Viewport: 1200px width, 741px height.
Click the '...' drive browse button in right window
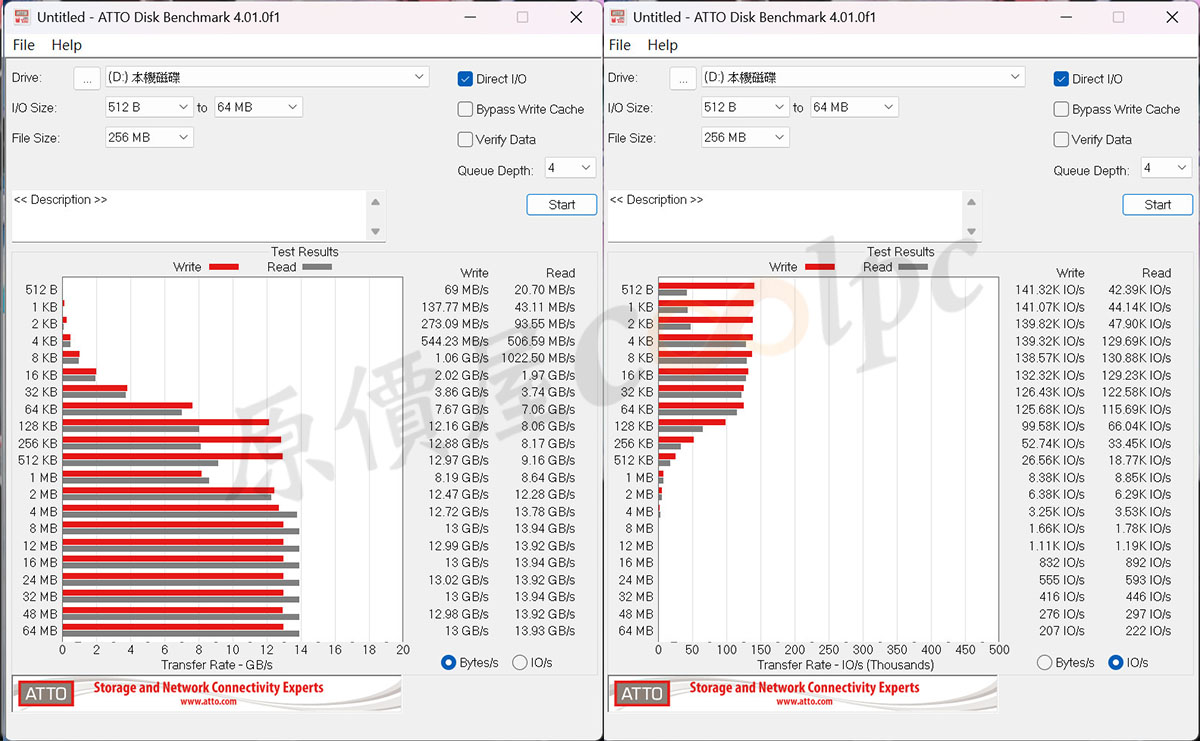coord(683,78)
